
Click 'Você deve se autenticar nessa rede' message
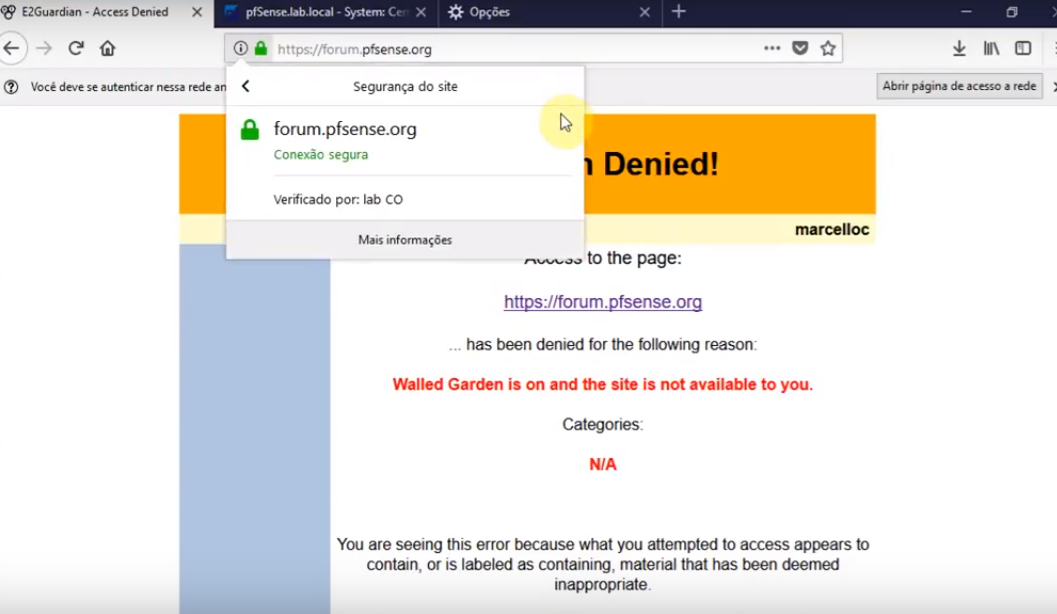coord(128,87)
